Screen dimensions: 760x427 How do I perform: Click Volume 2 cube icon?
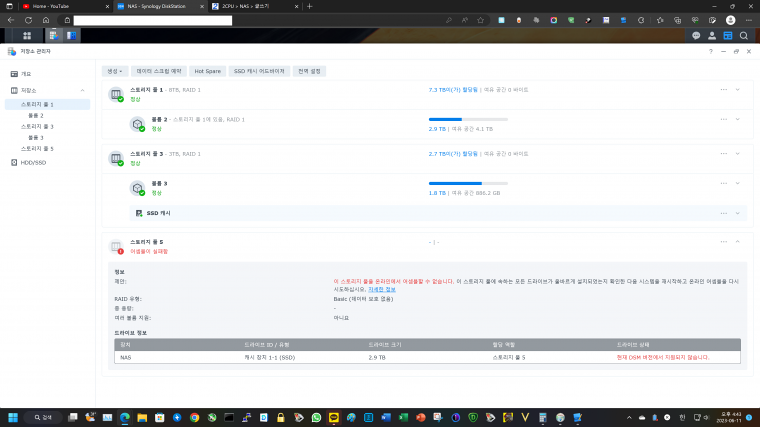[x=138, y=124]
